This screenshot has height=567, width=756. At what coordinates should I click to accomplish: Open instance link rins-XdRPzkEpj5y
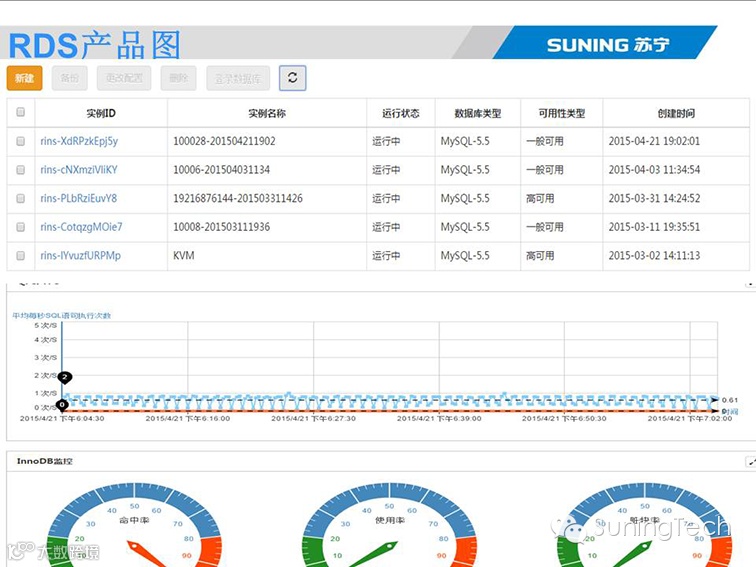coord(79,141)
